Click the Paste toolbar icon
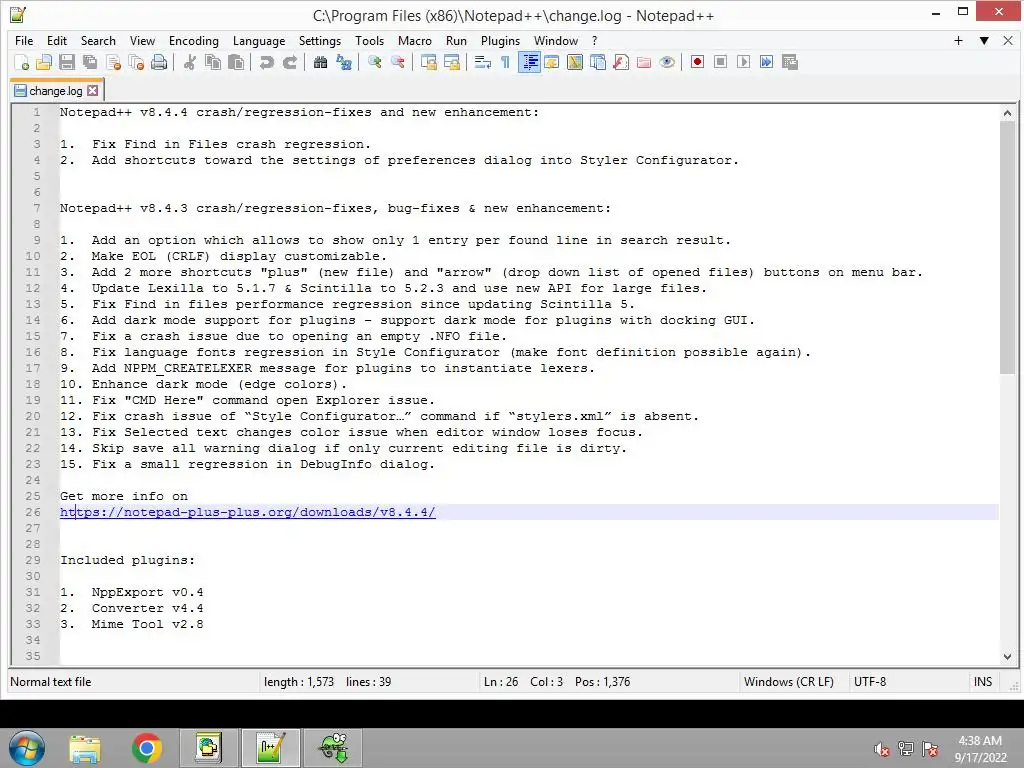The image size is (1024, 768). [236, 62]
